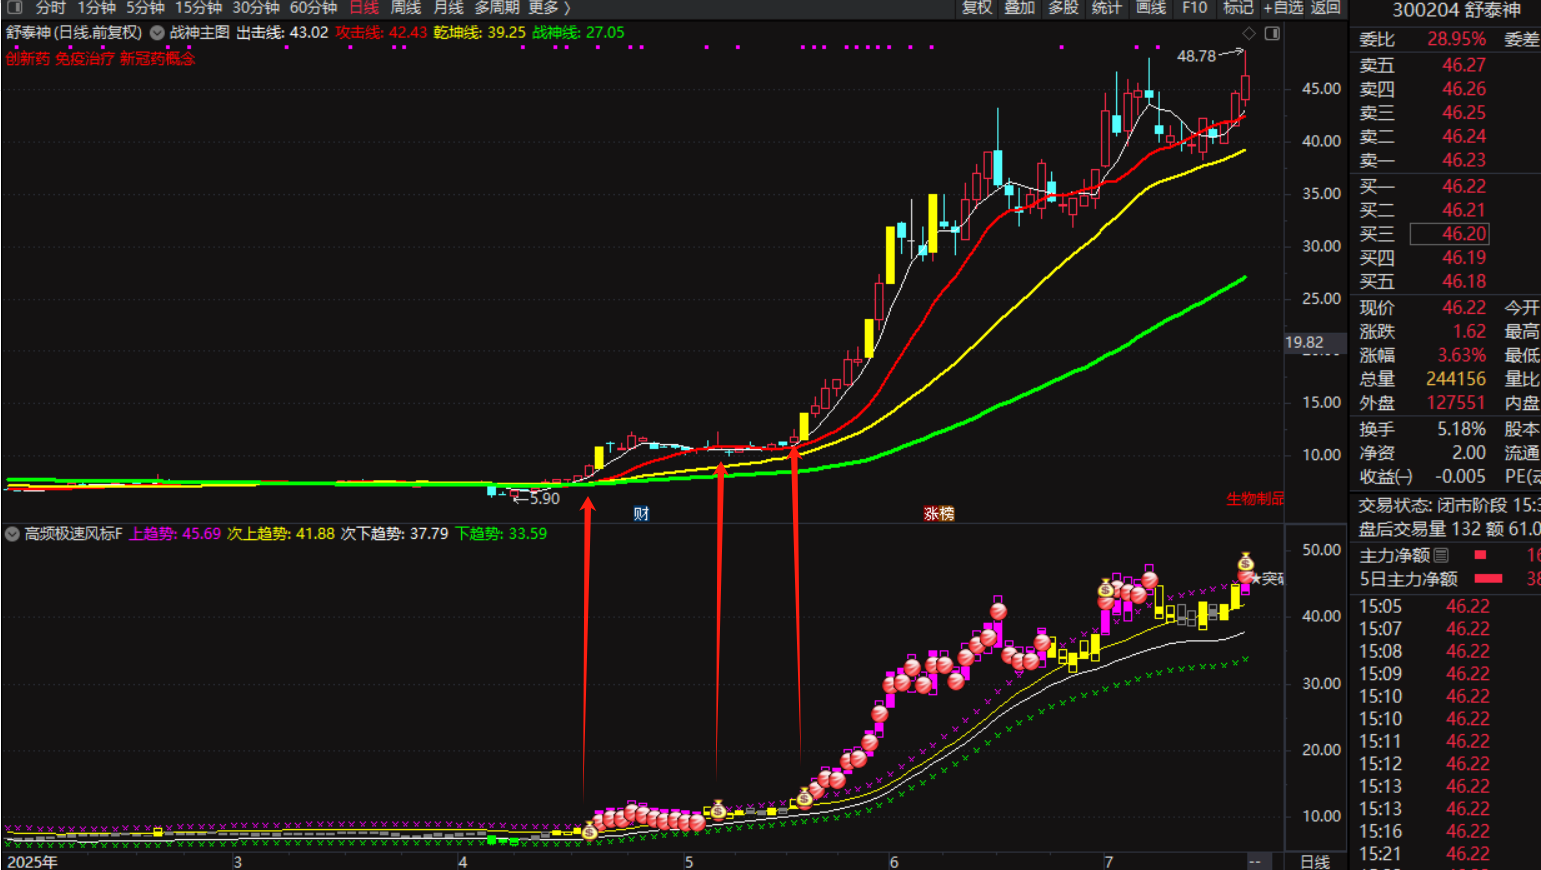Expand the 更多 timeframe options
The width and height of the screenshot is (1541, 870).
point(548,7)
